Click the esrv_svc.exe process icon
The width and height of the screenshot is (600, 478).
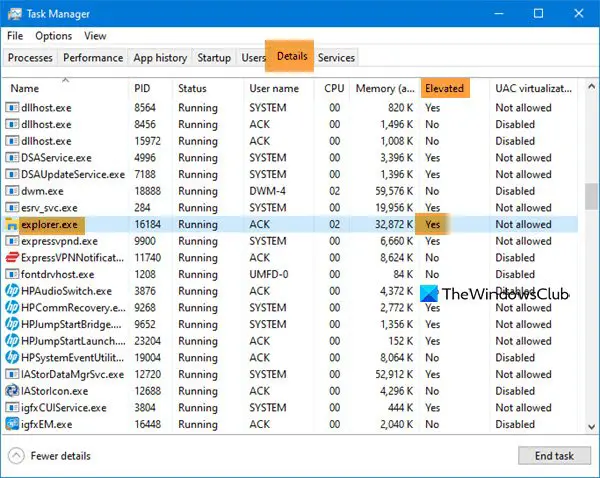[x=12, y=207]
